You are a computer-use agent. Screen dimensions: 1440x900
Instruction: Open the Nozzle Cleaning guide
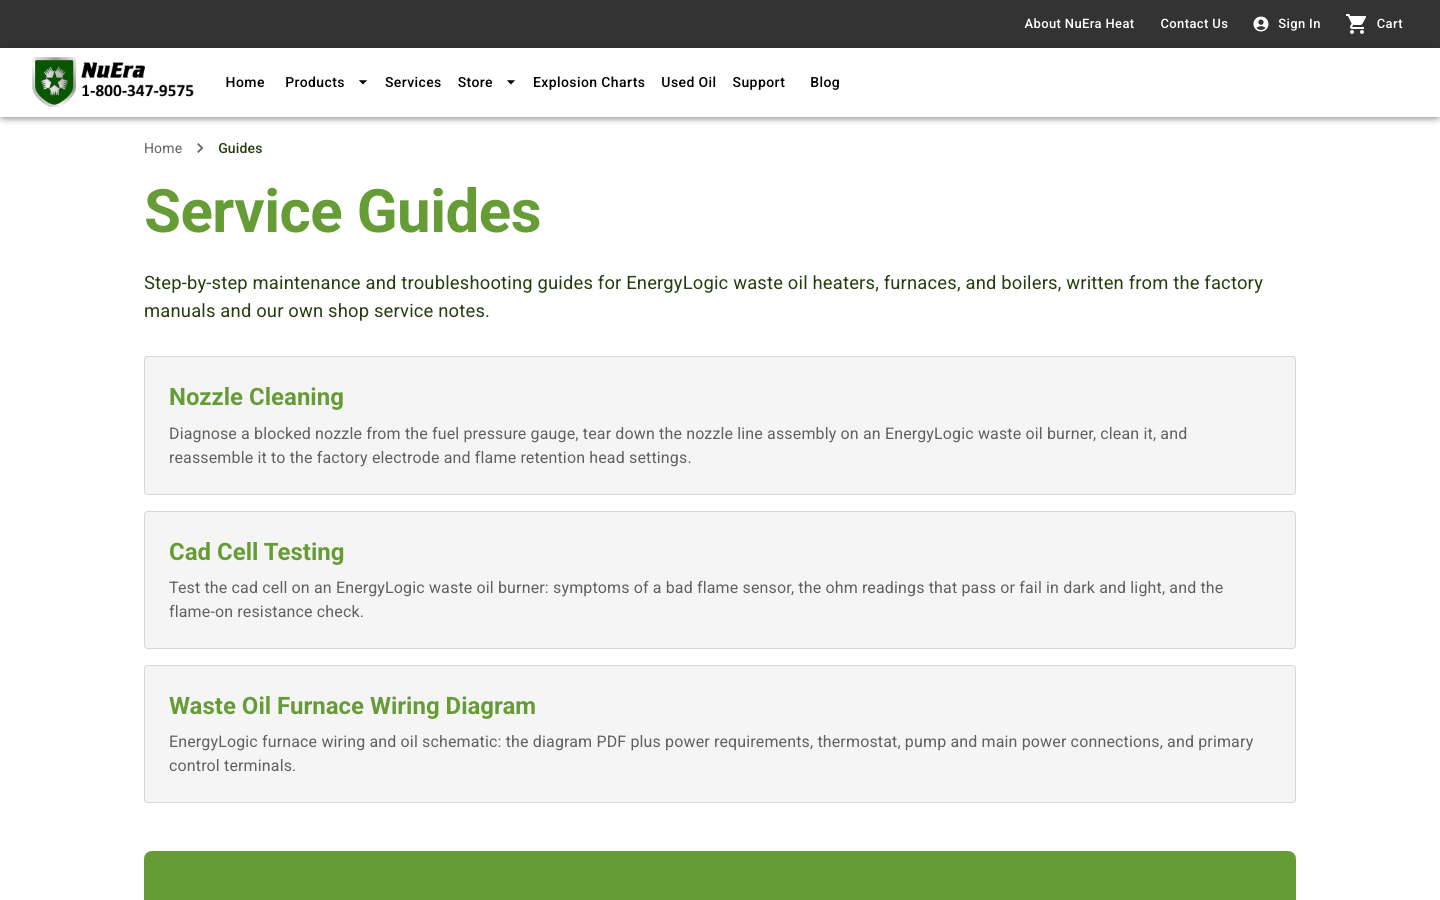[x=256, y=397]
